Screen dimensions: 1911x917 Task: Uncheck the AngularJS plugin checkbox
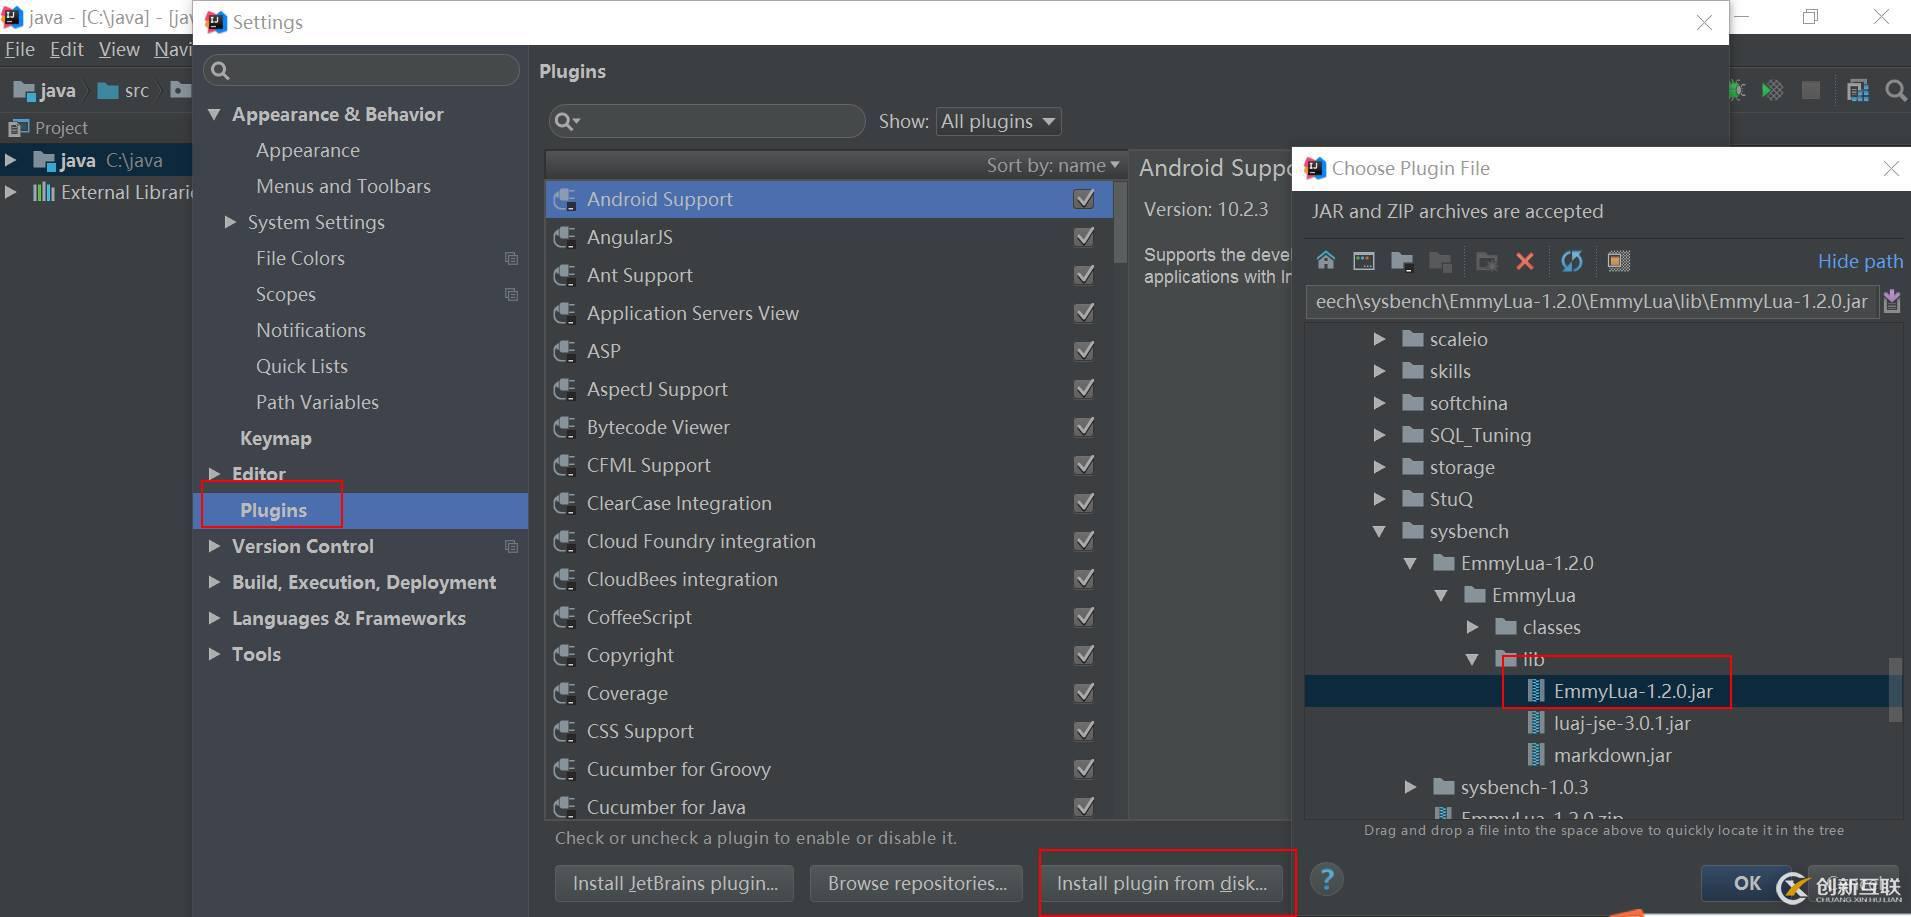coord(1083,237)
